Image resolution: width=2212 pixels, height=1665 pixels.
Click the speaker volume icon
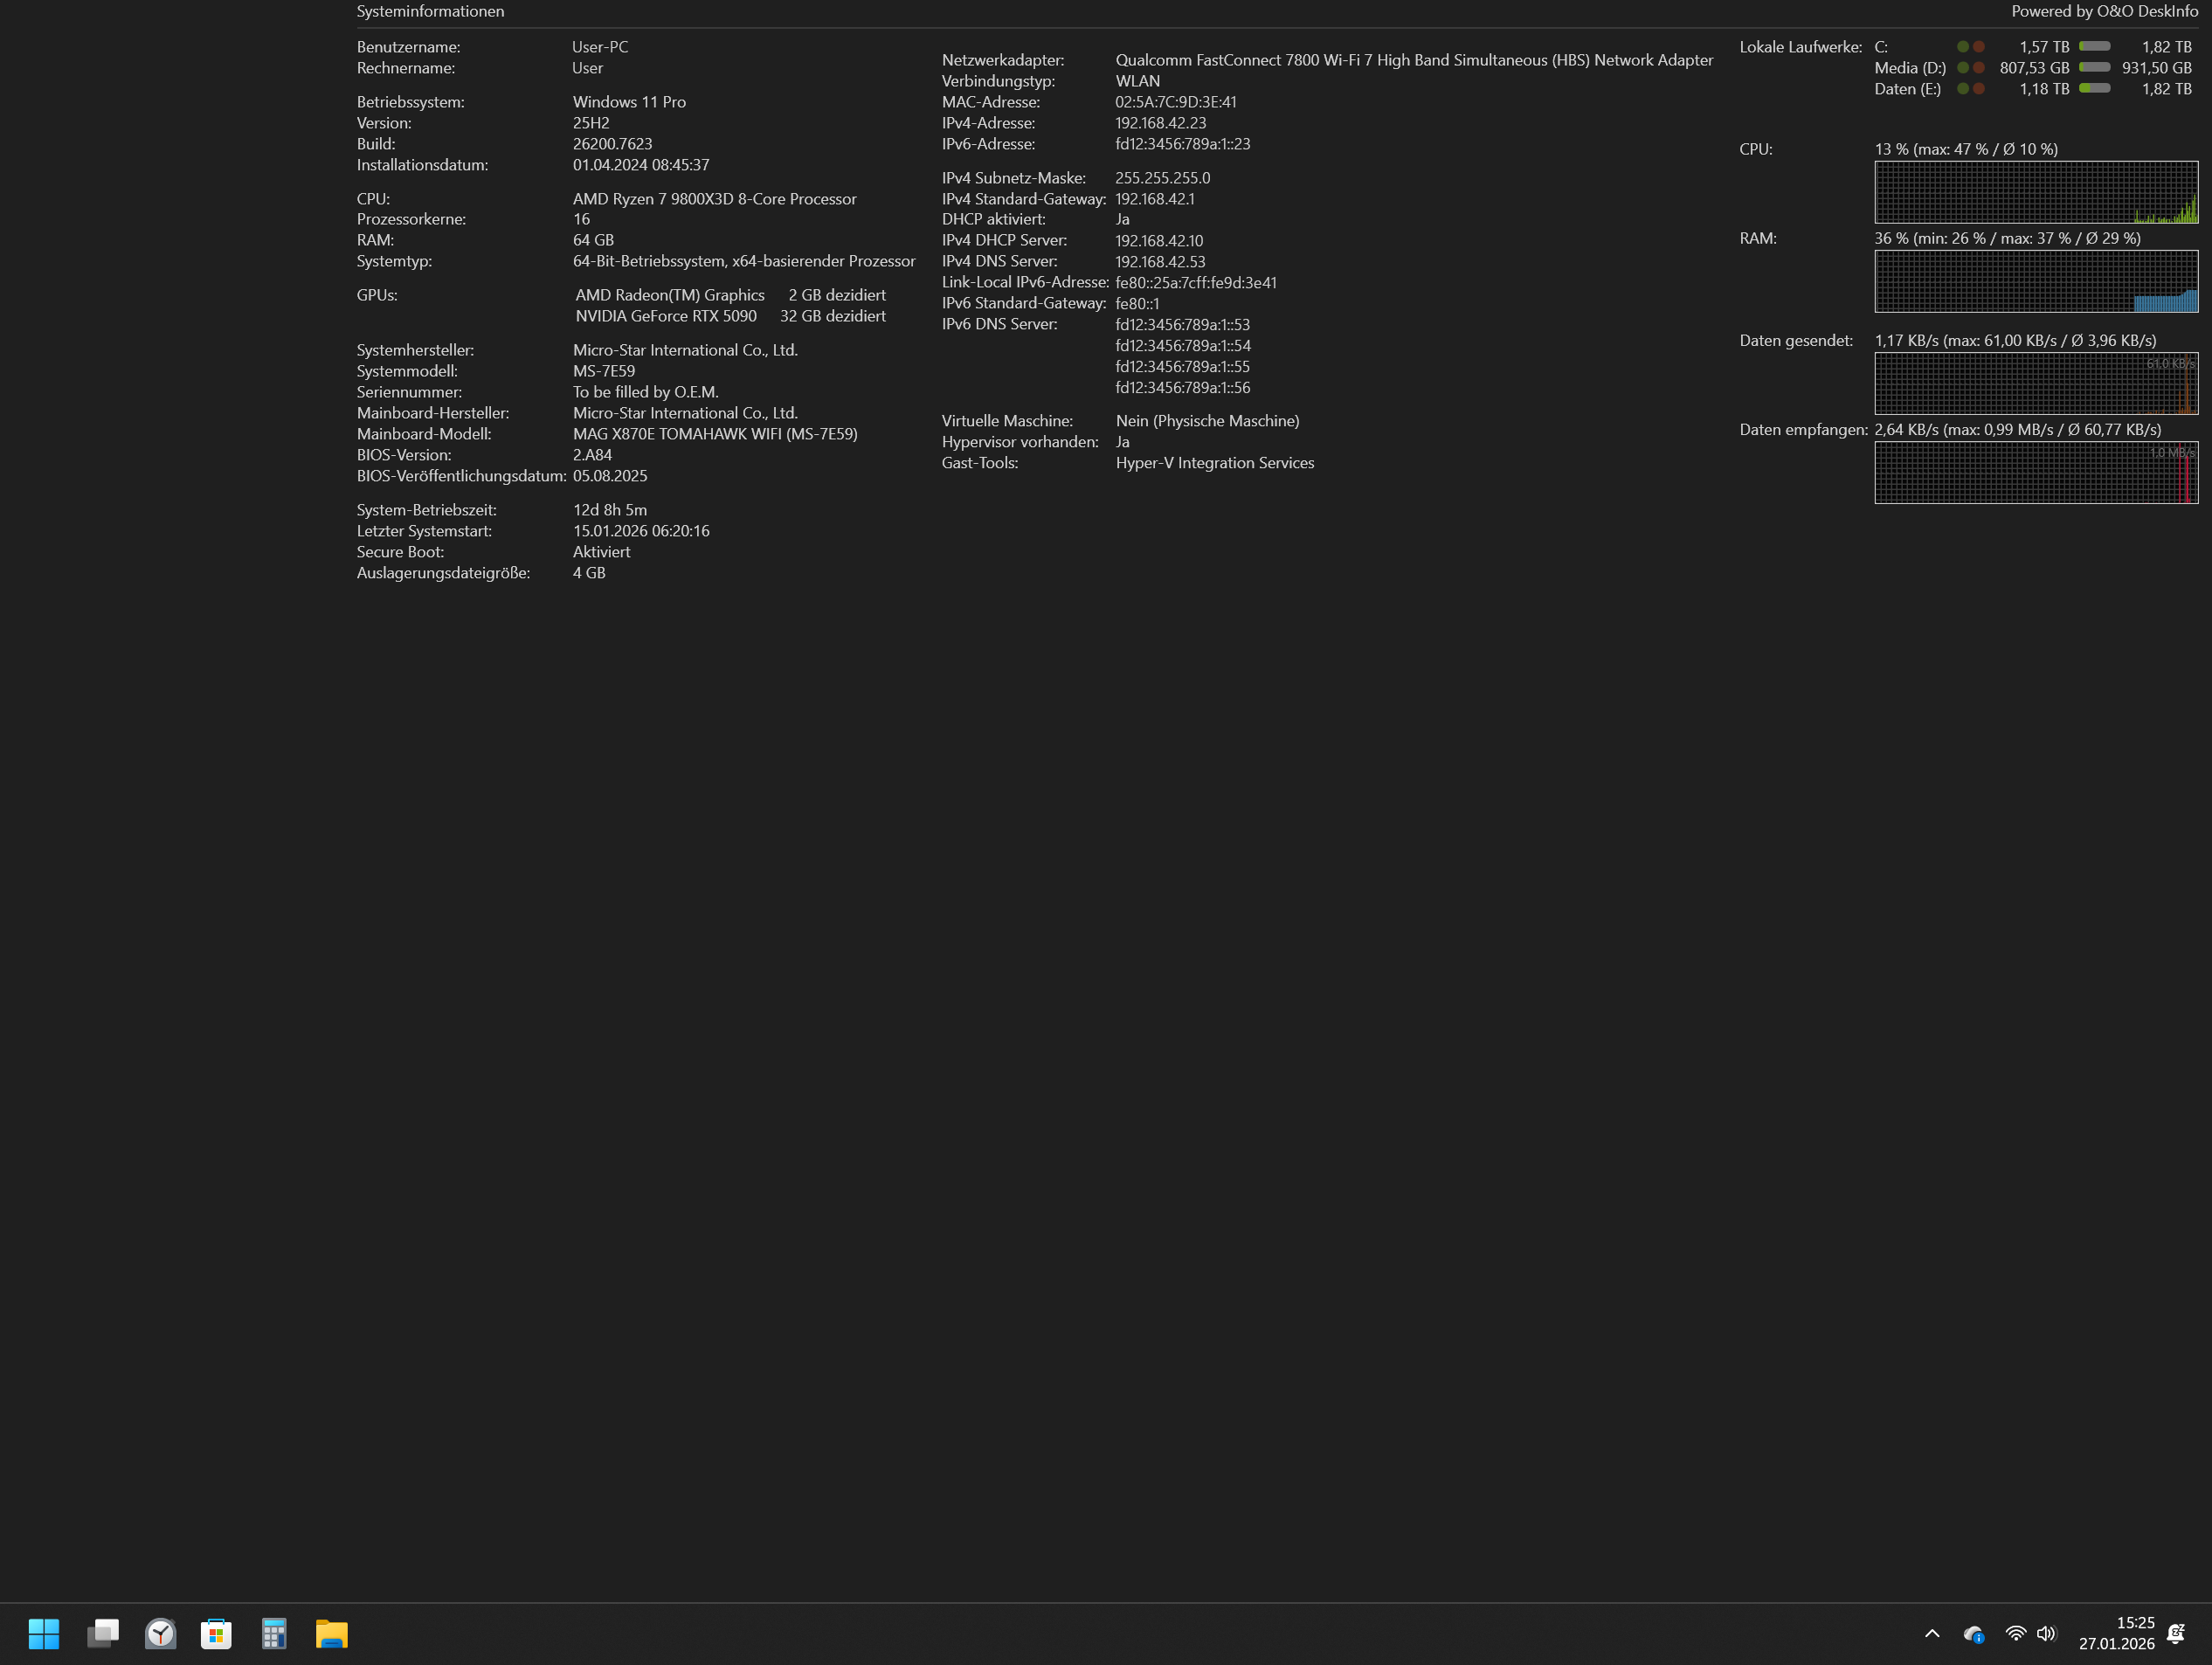[x=2046, y=1634]
